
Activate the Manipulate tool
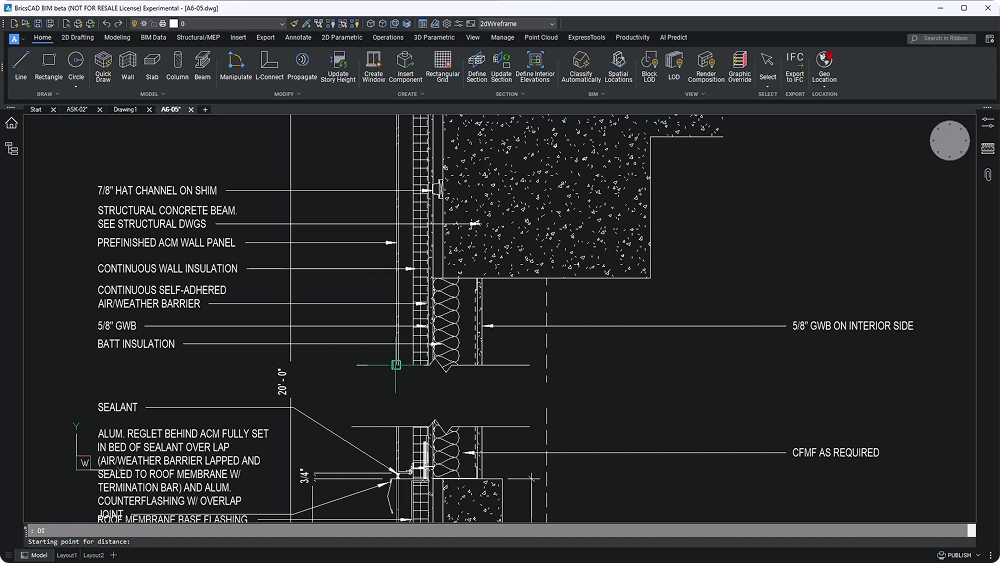[235, 66]
